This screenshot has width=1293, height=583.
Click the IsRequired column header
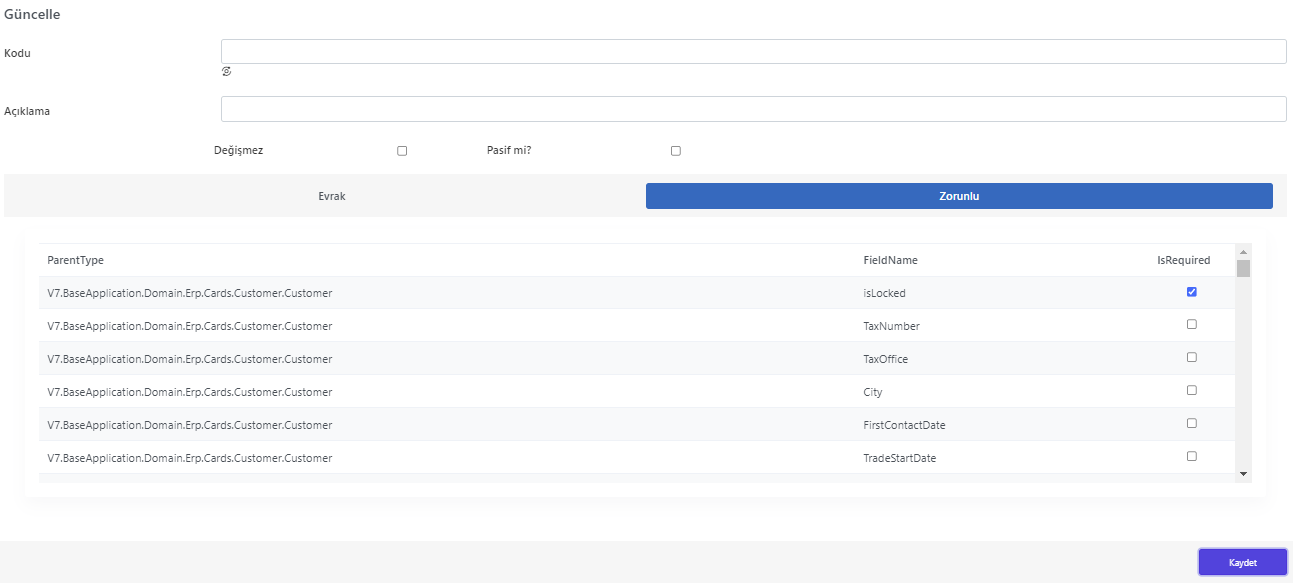1184,260
